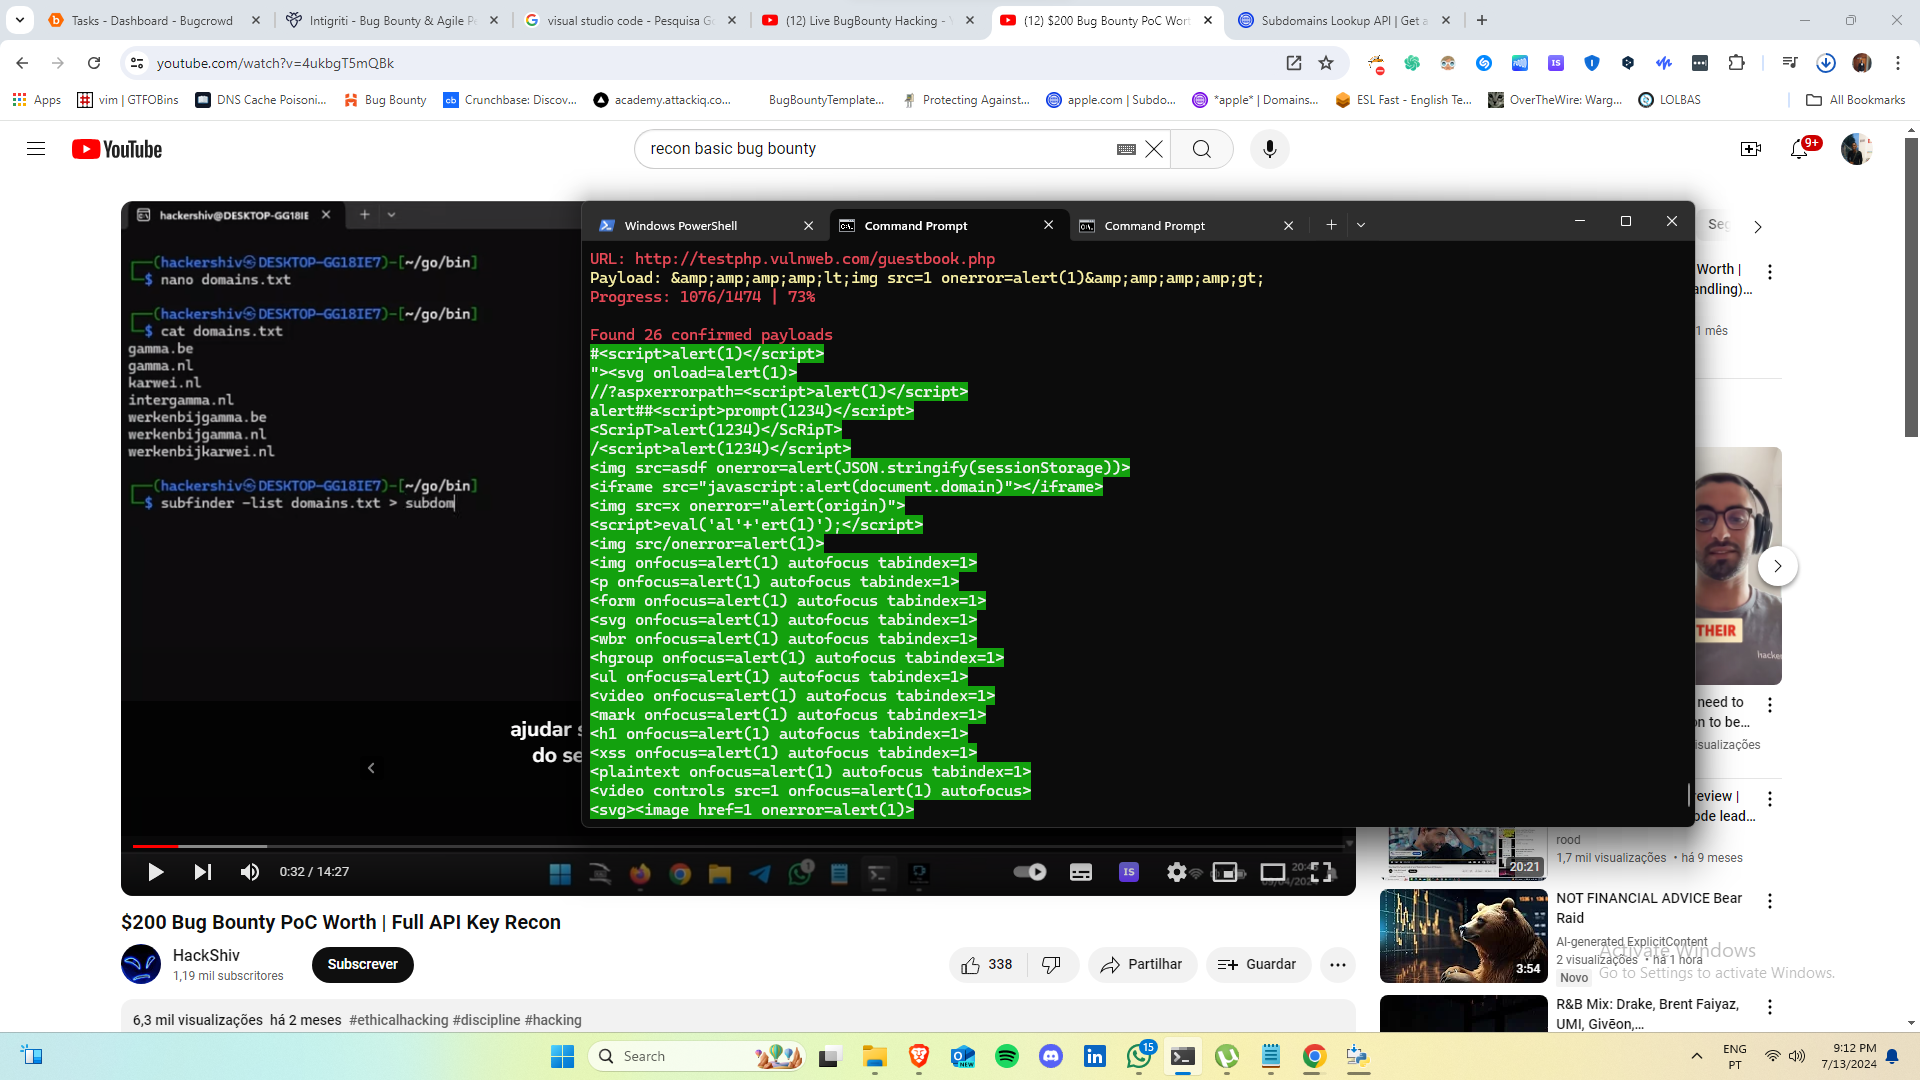Click the Subscrever button

(362, 964)
